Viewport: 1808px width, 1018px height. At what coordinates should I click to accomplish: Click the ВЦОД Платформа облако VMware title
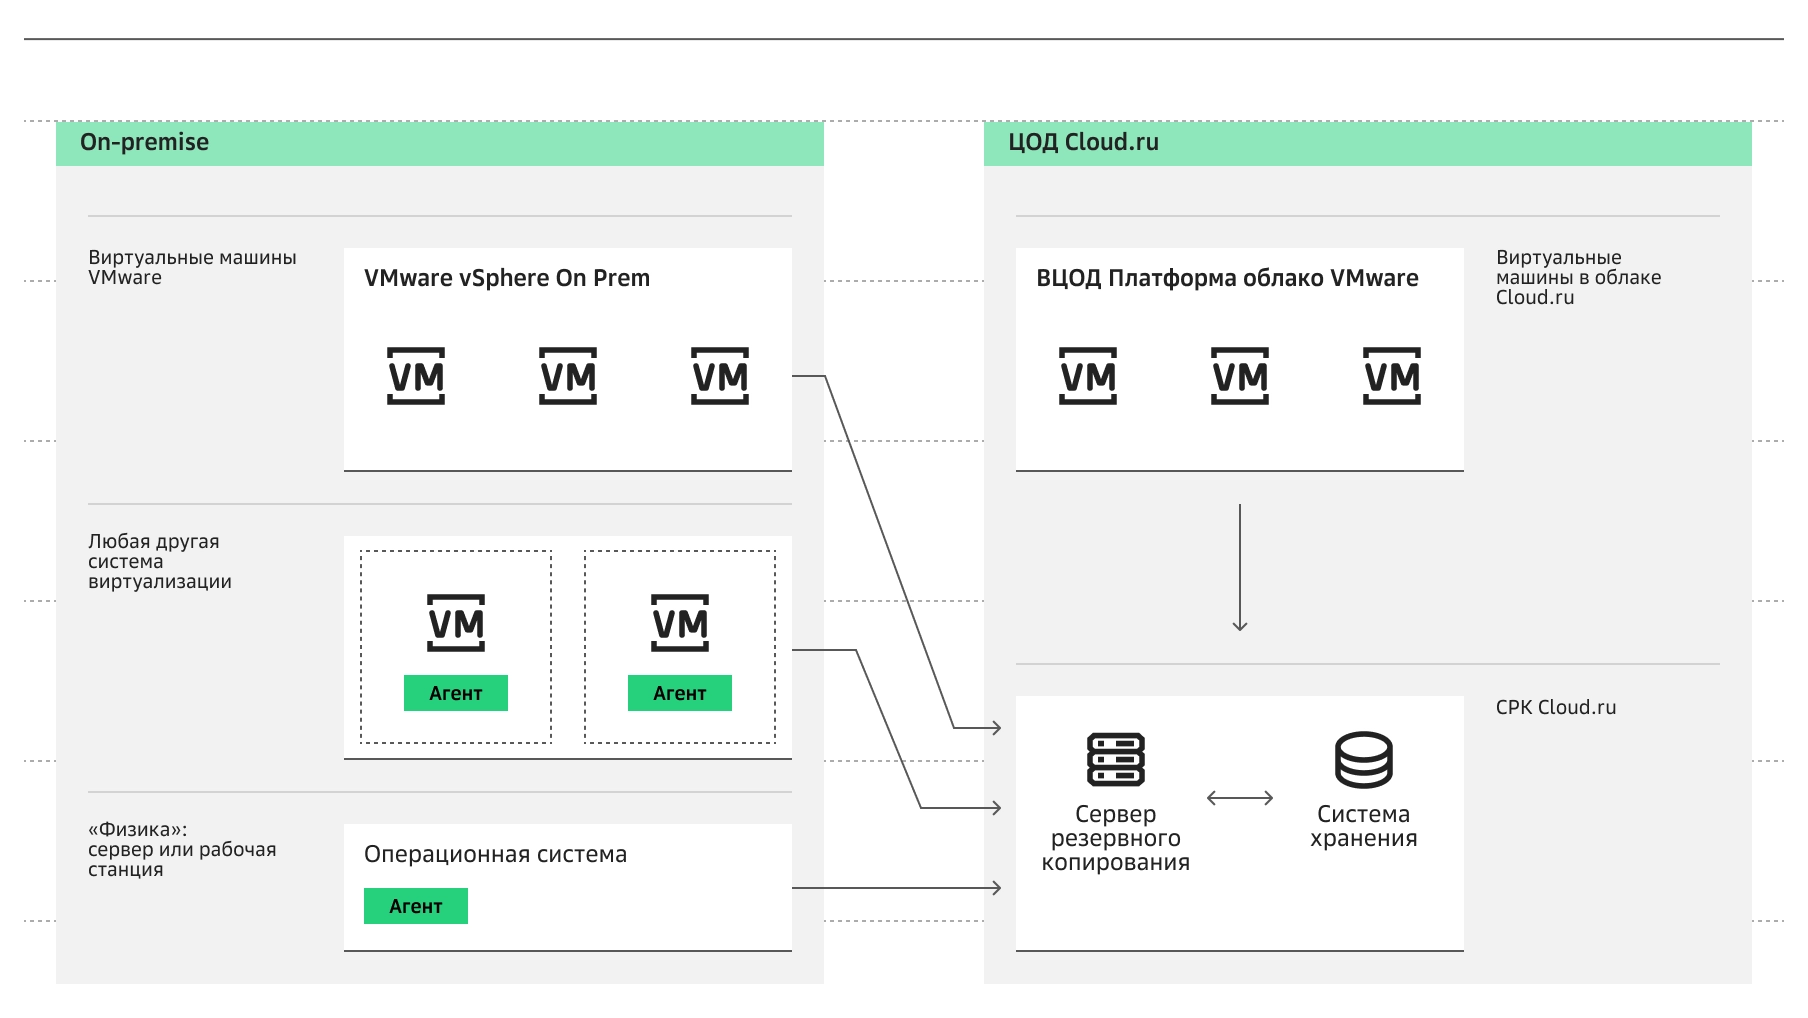point(1227,278)
